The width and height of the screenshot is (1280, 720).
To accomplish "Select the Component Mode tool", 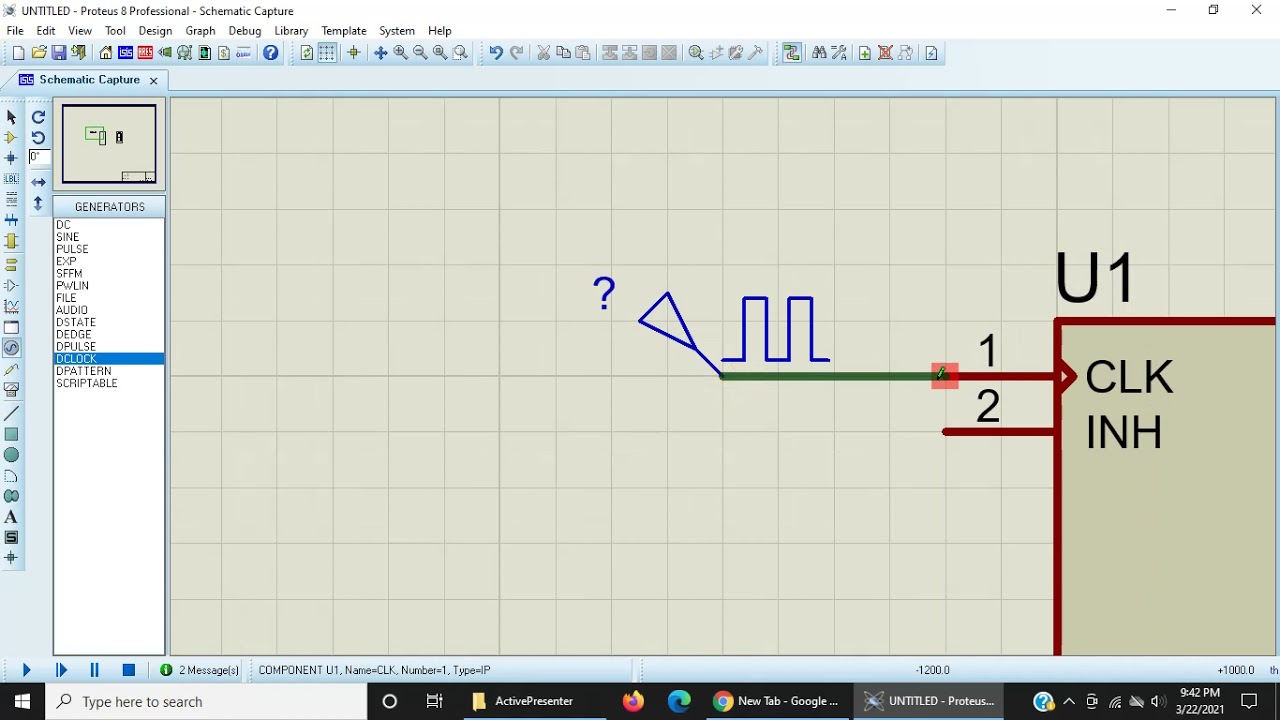I will coord(11,137).
